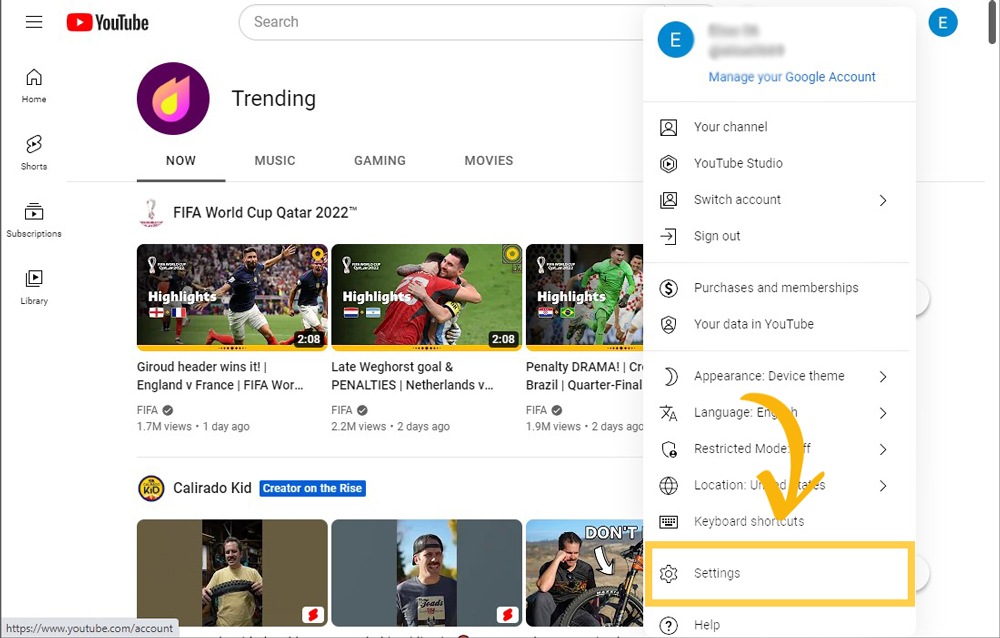
Task: Open Your data in YouTube
Action: click(x=779, y=324)
